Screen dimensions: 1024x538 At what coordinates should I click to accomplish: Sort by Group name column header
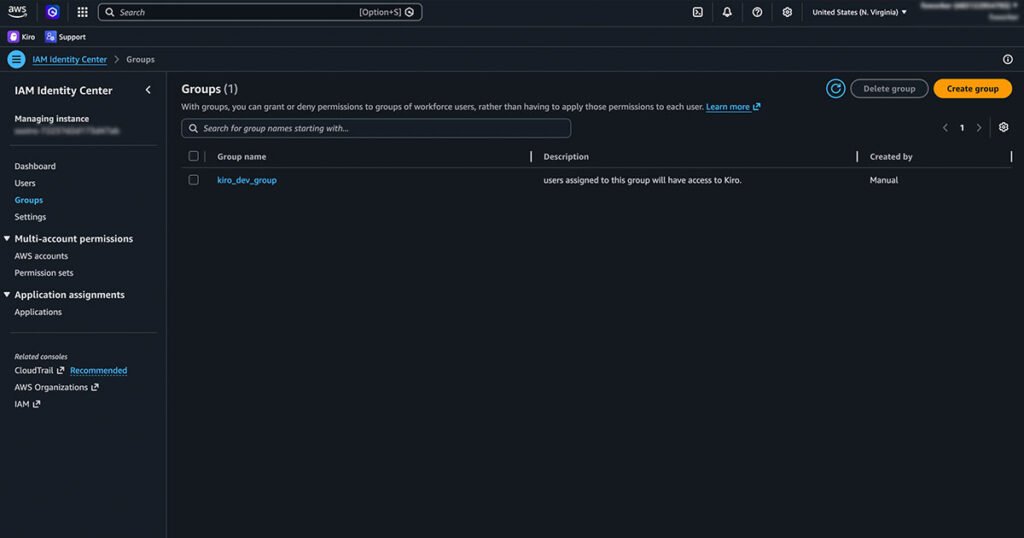[x=242, y=157]
